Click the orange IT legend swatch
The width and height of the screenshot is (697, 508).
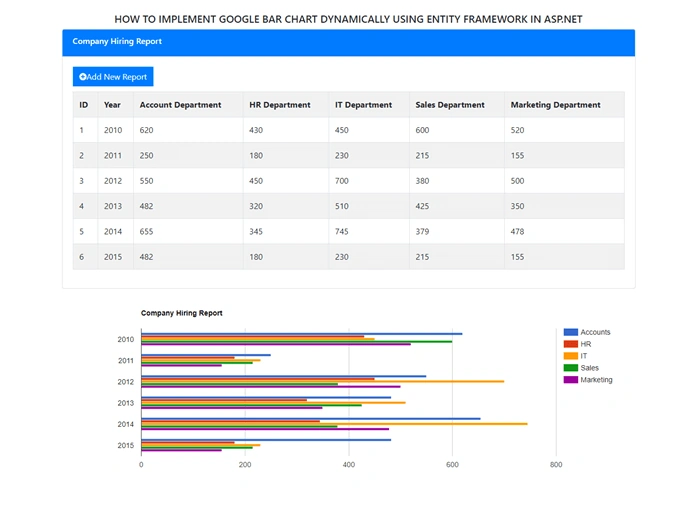(571, 356)
